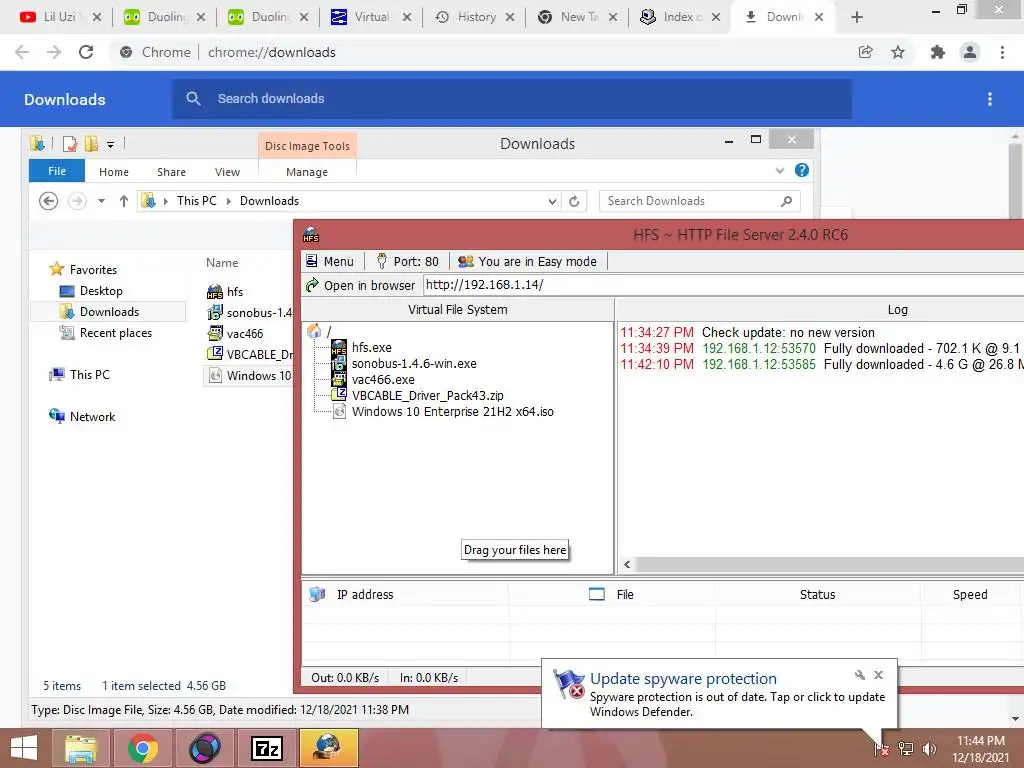Open Explorer Quick Access Toolbar customize dropdown
This screenshot has height=768, width=1024.
110,144
